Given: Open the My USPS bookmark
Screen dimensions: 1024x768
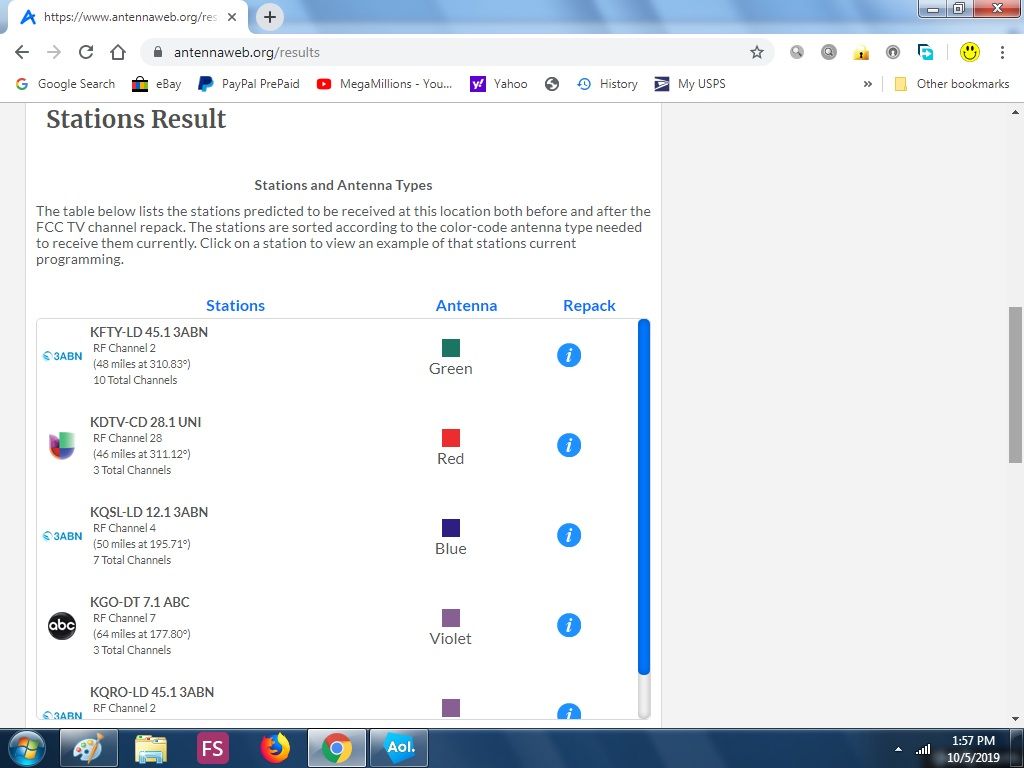Looking at the screenshot, I should pos(690,84).
